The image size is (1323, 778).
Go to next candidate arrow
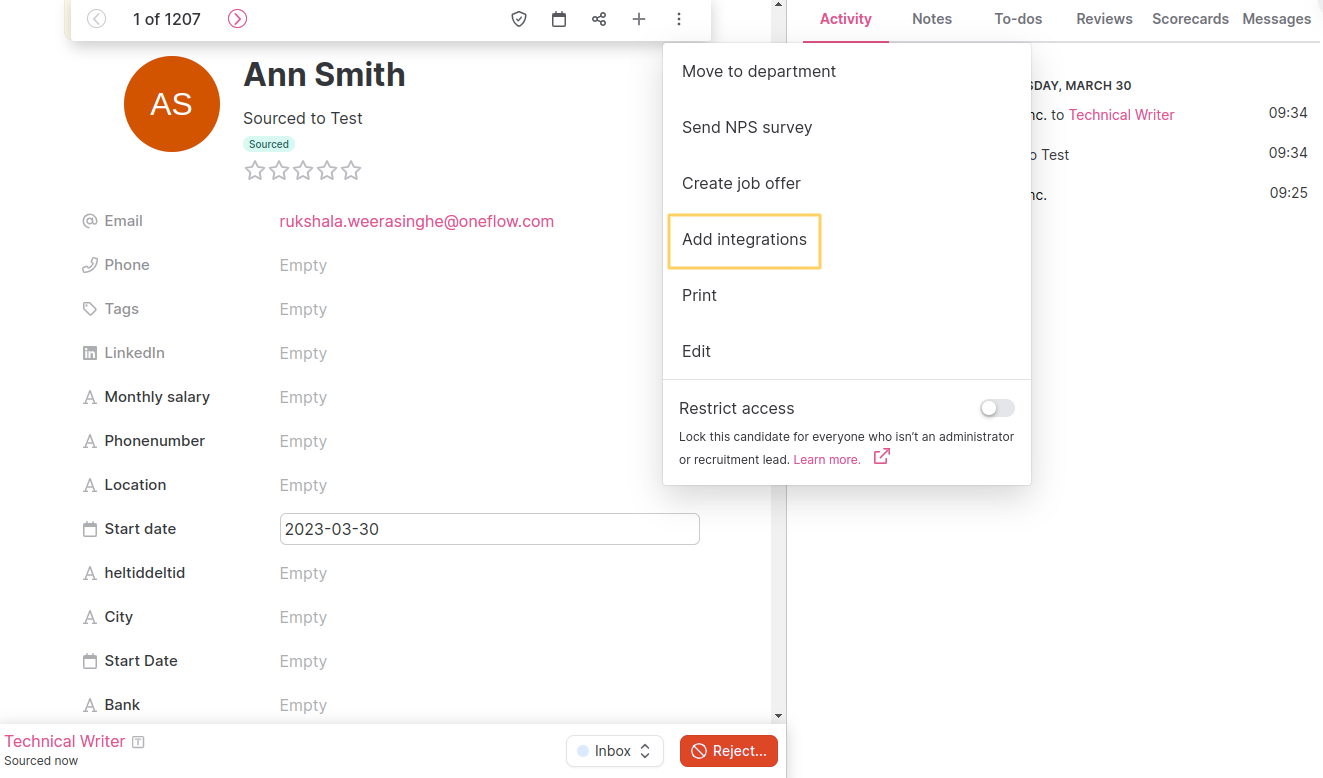point(237,19)
